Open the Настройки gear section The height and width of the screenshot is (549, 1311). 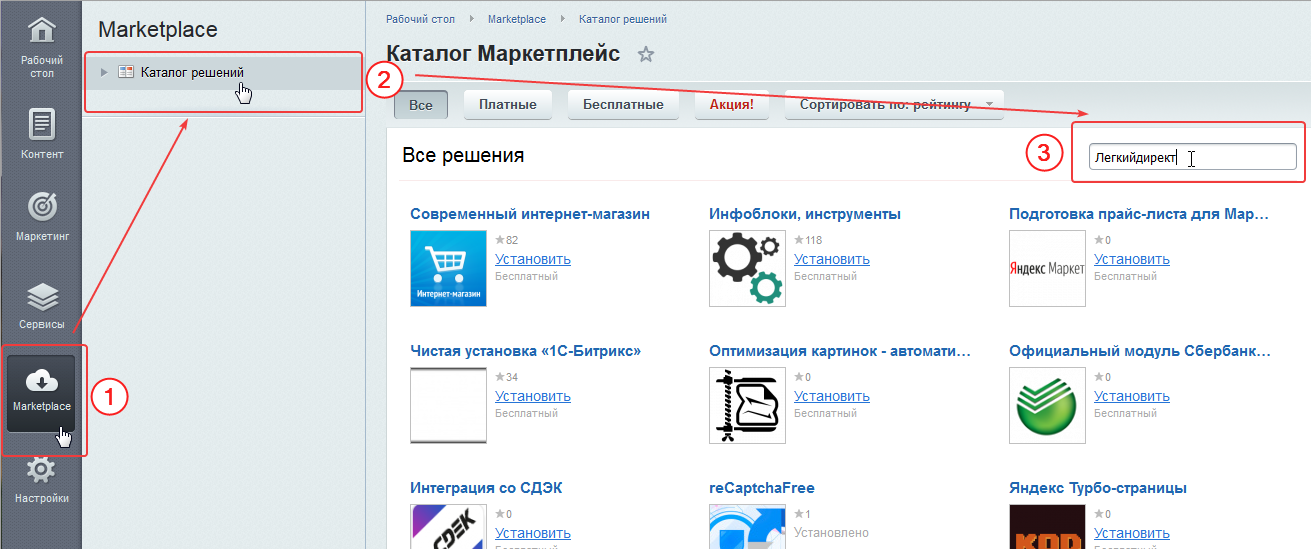42,480
